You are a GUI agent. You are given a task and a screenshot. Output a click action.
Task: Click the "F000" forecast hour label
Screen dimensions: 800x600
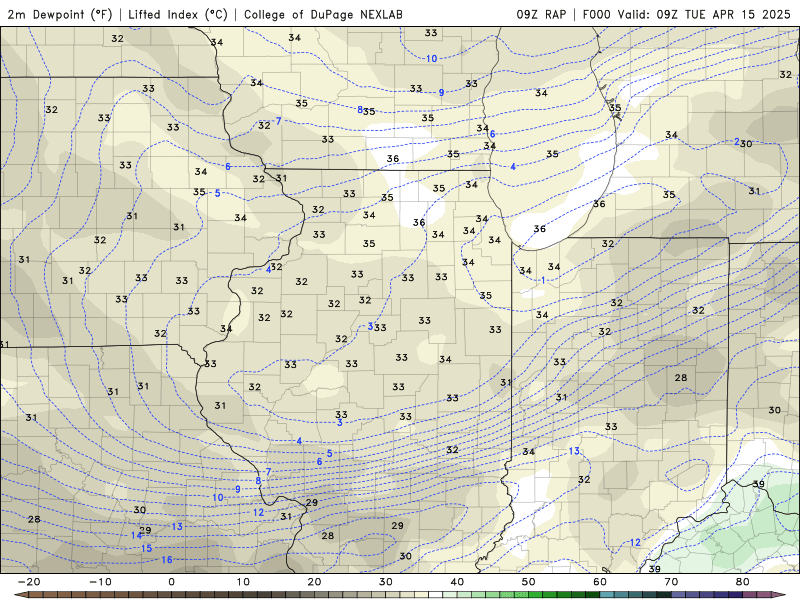[597, 14]
